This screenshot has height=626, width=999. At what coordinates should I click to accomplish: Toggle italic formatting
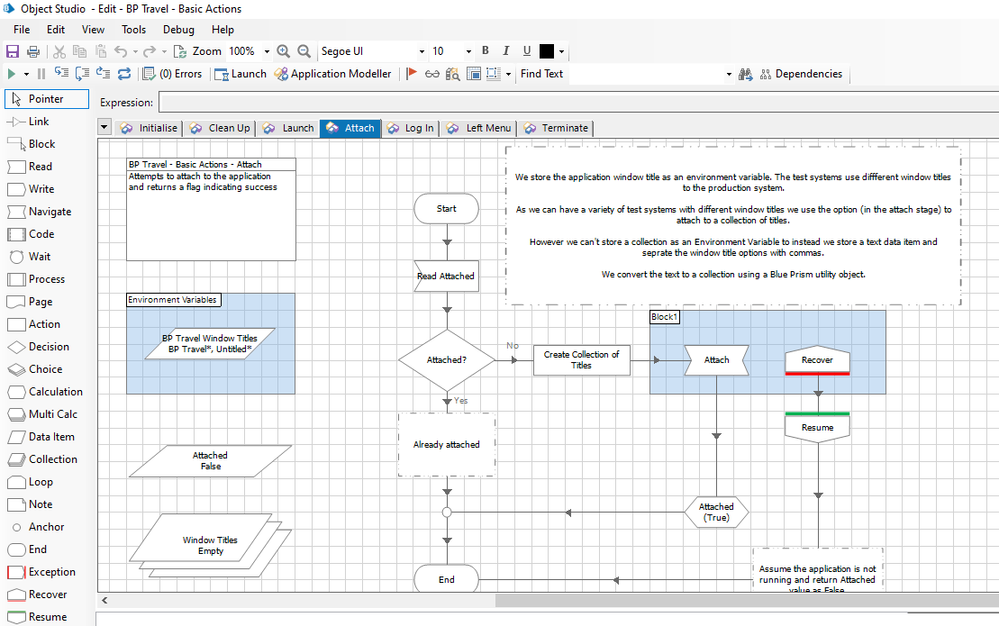click(x=506, y=51)
